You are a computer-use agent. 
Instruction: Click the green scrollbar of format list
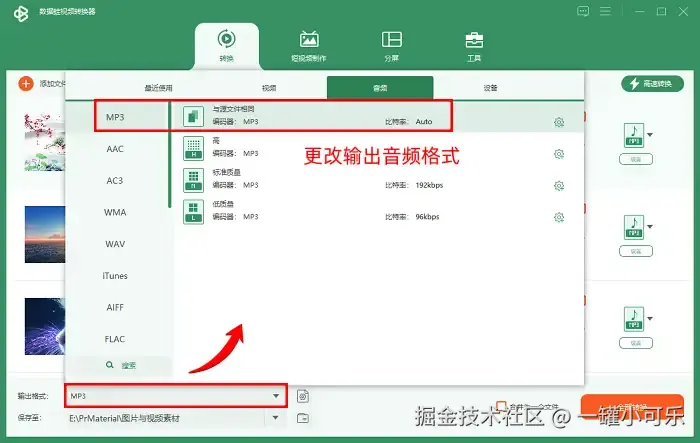coord(170,155)
